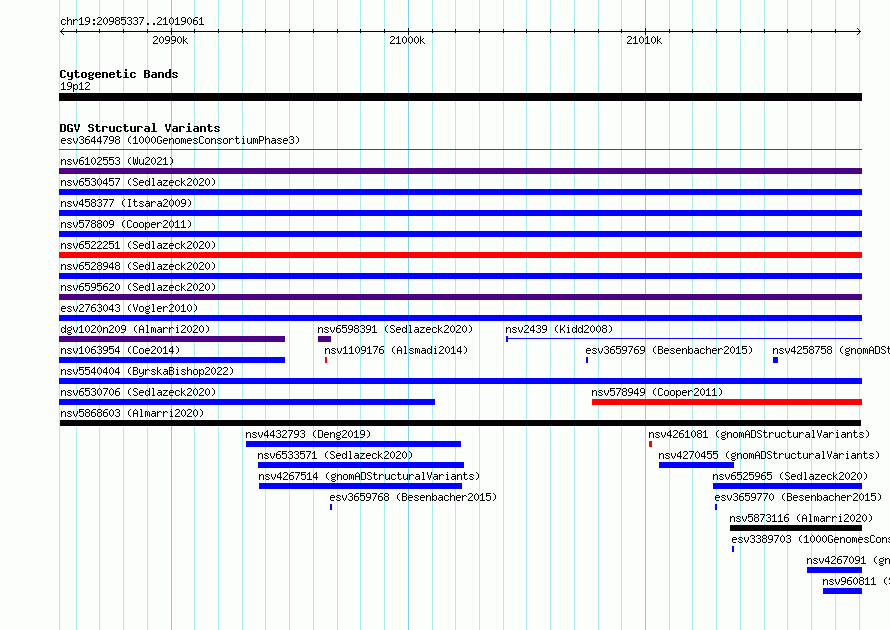
Task: Select nsv4267091 blue bar
Action: [x=834, y=570]
